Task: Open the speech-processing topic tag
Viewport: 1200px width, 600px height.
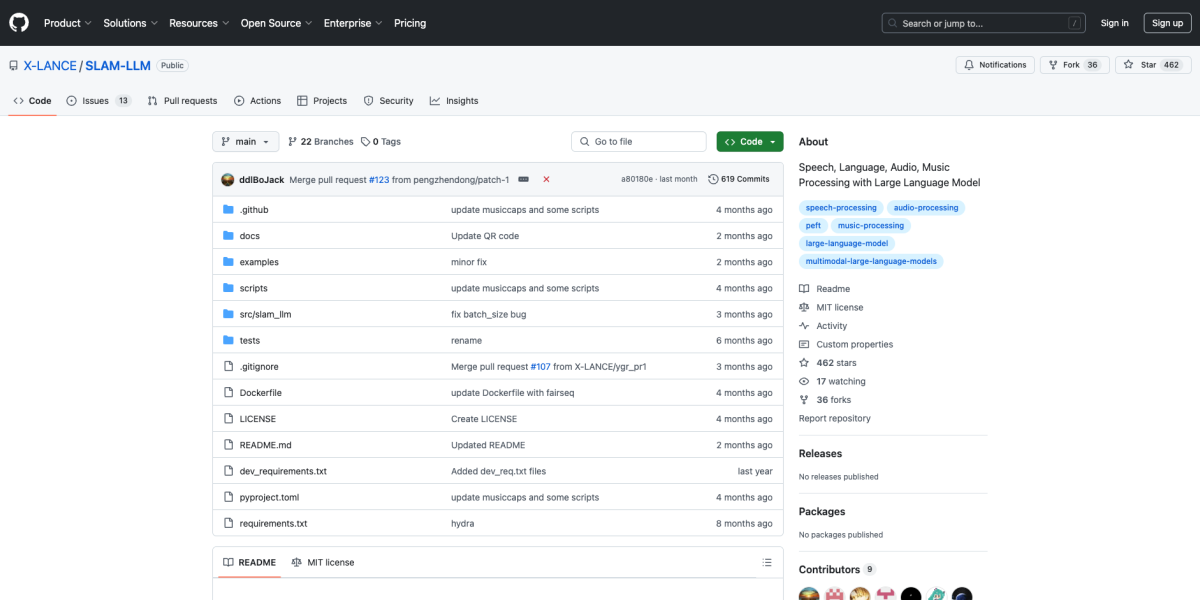Action: (x=840, y=208)
